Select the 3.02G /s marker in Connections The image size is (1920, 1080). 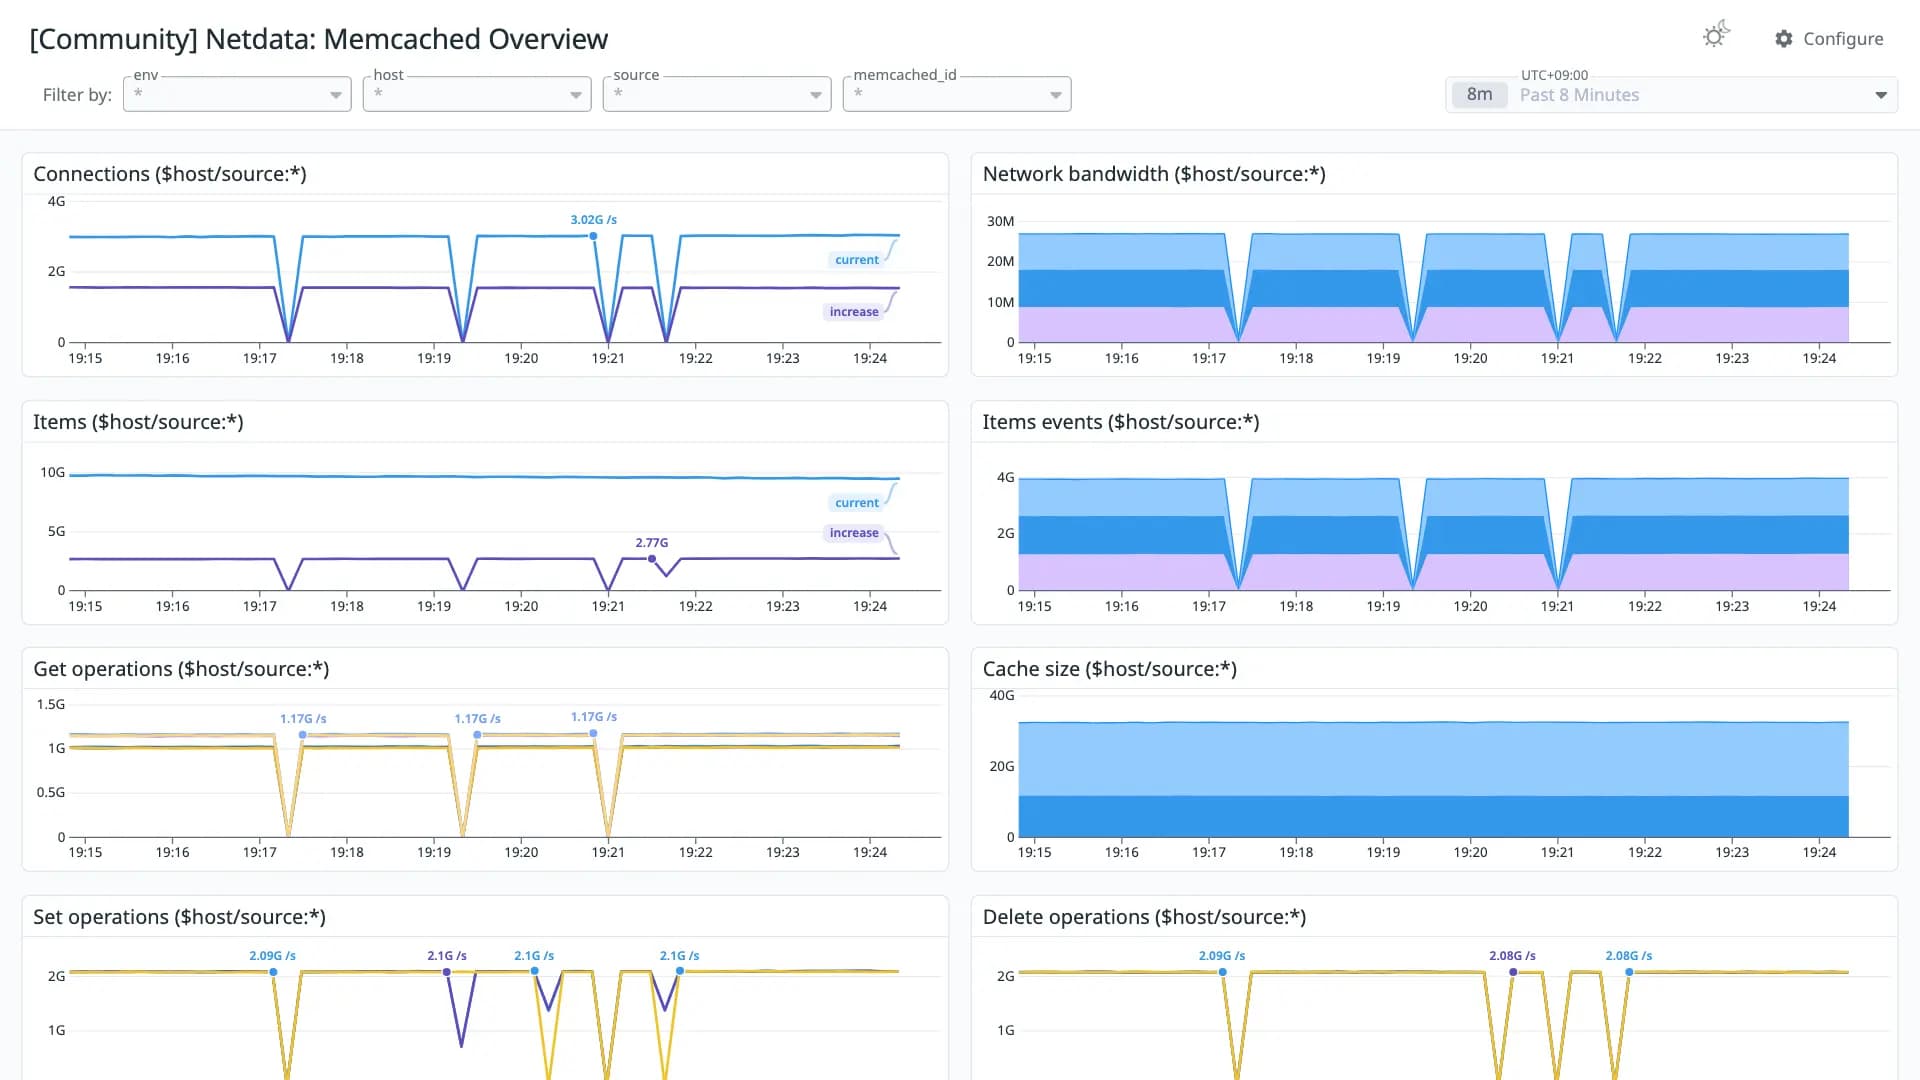(x=593, y=236)
